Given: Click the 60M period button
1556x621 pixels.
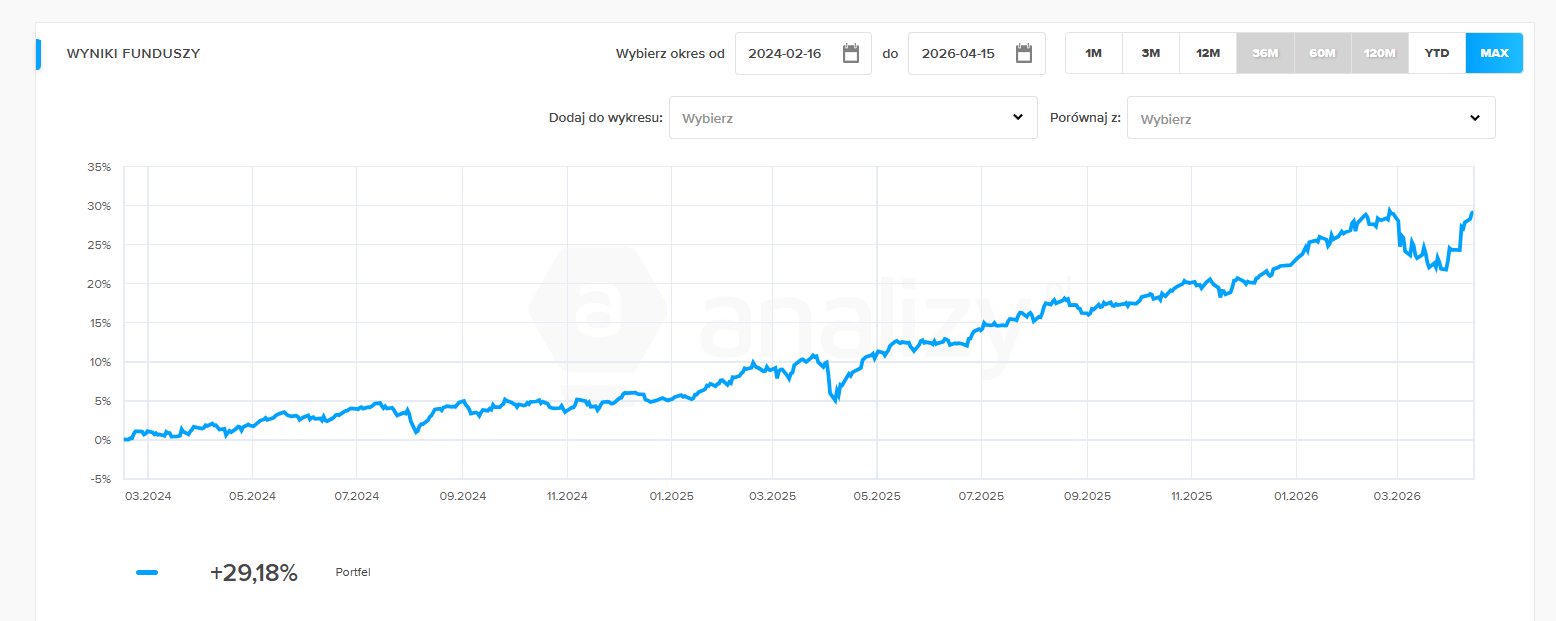Looking at the screenshot, I should [x=1322, y=53].
